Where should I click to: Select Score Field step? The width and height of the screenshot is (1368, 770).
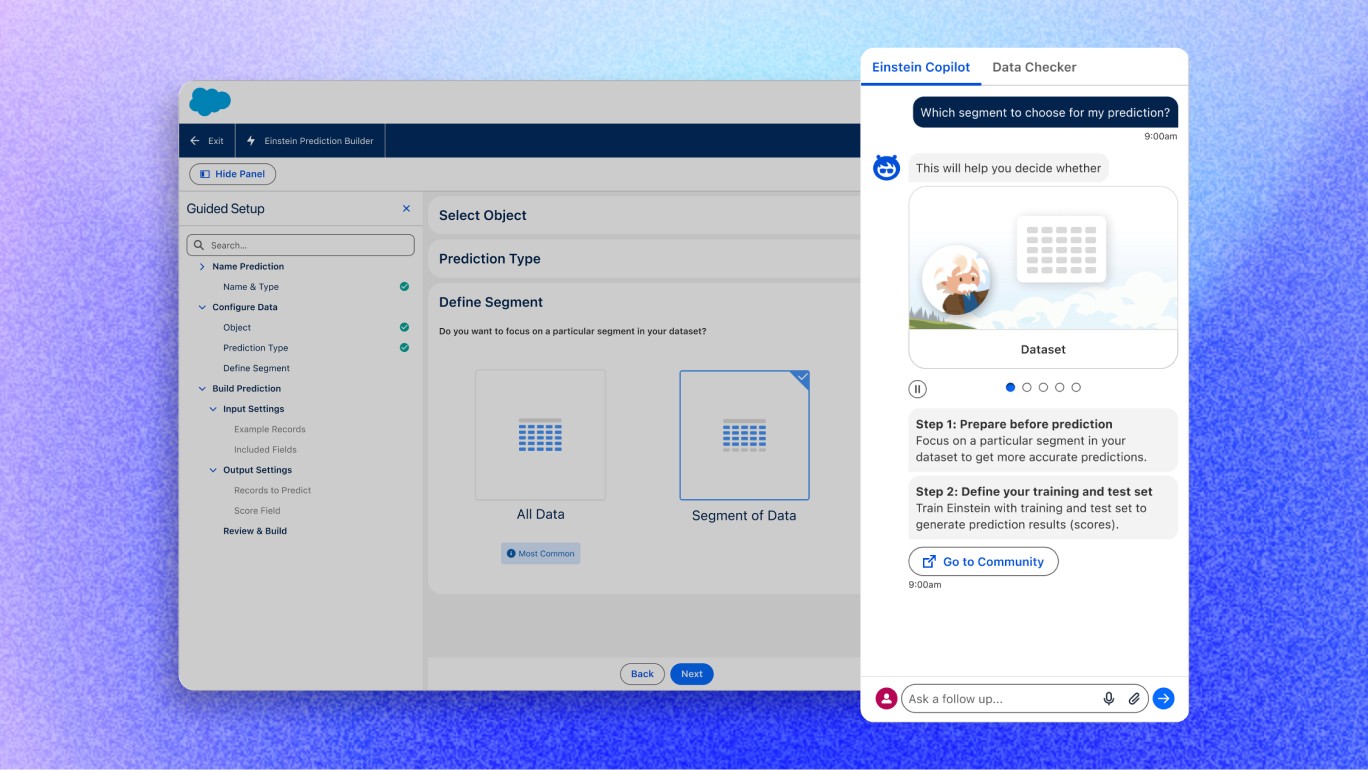pyautogui.click(x=257, y=511)
